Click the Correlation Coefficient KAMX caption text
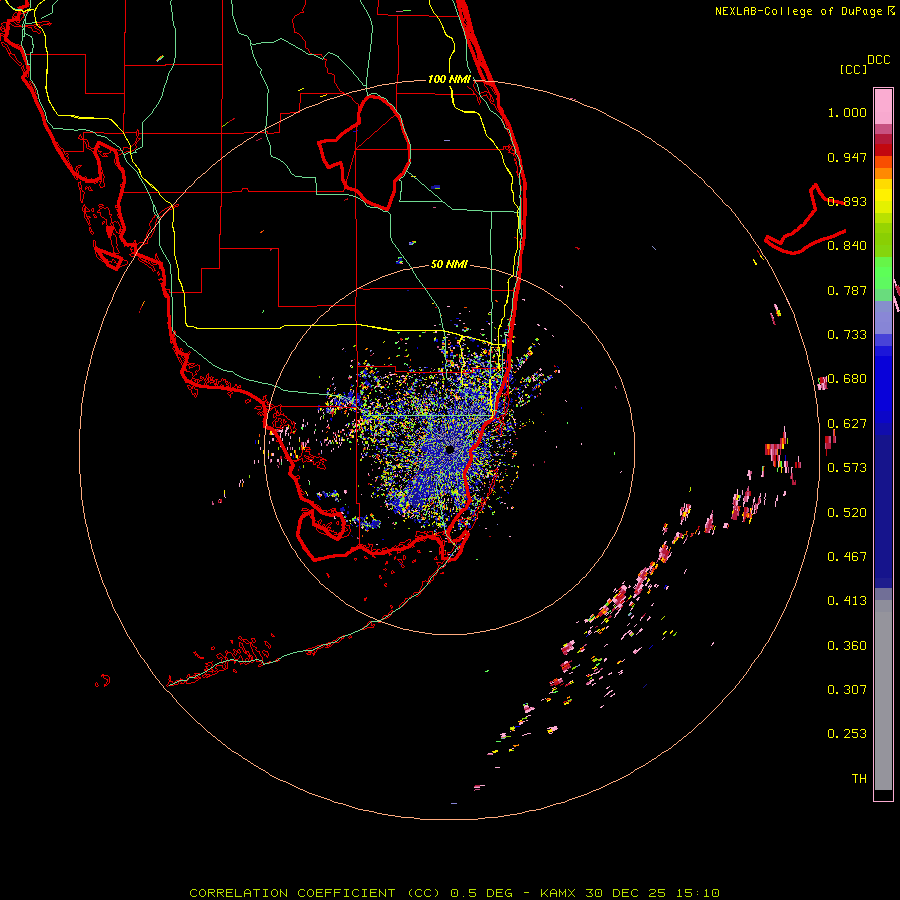The width and height of the screenshot is (900, 900). 454,893
